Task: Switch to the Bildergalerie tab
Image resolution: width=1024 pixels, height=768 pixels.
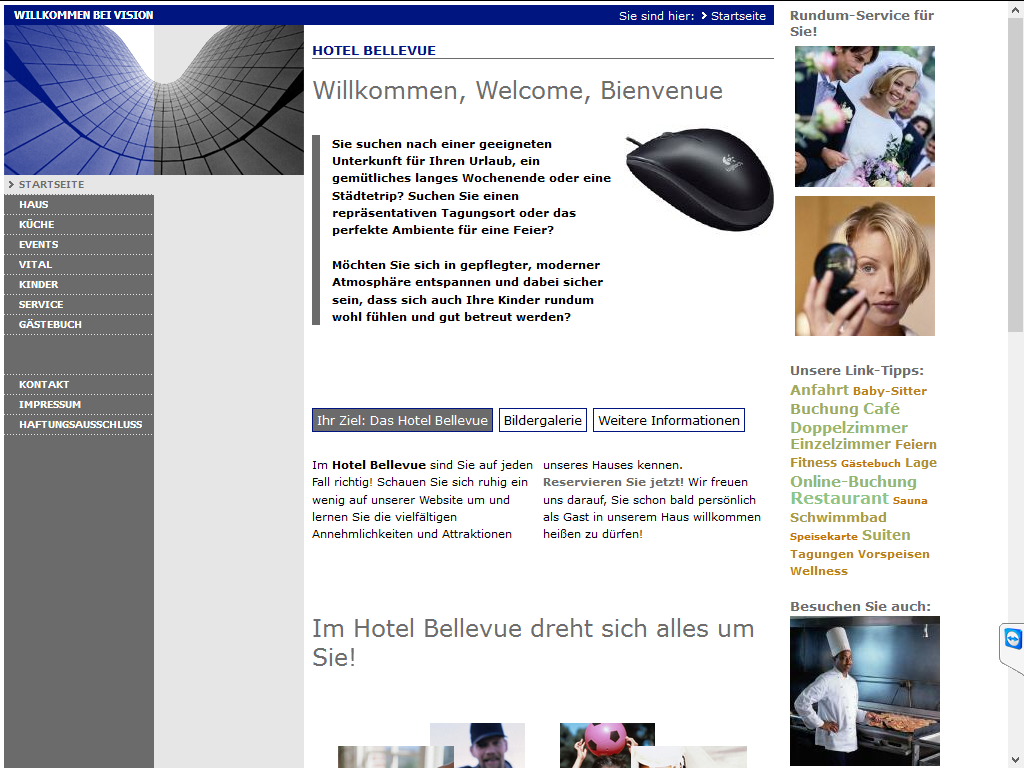Action: (543, 421)
